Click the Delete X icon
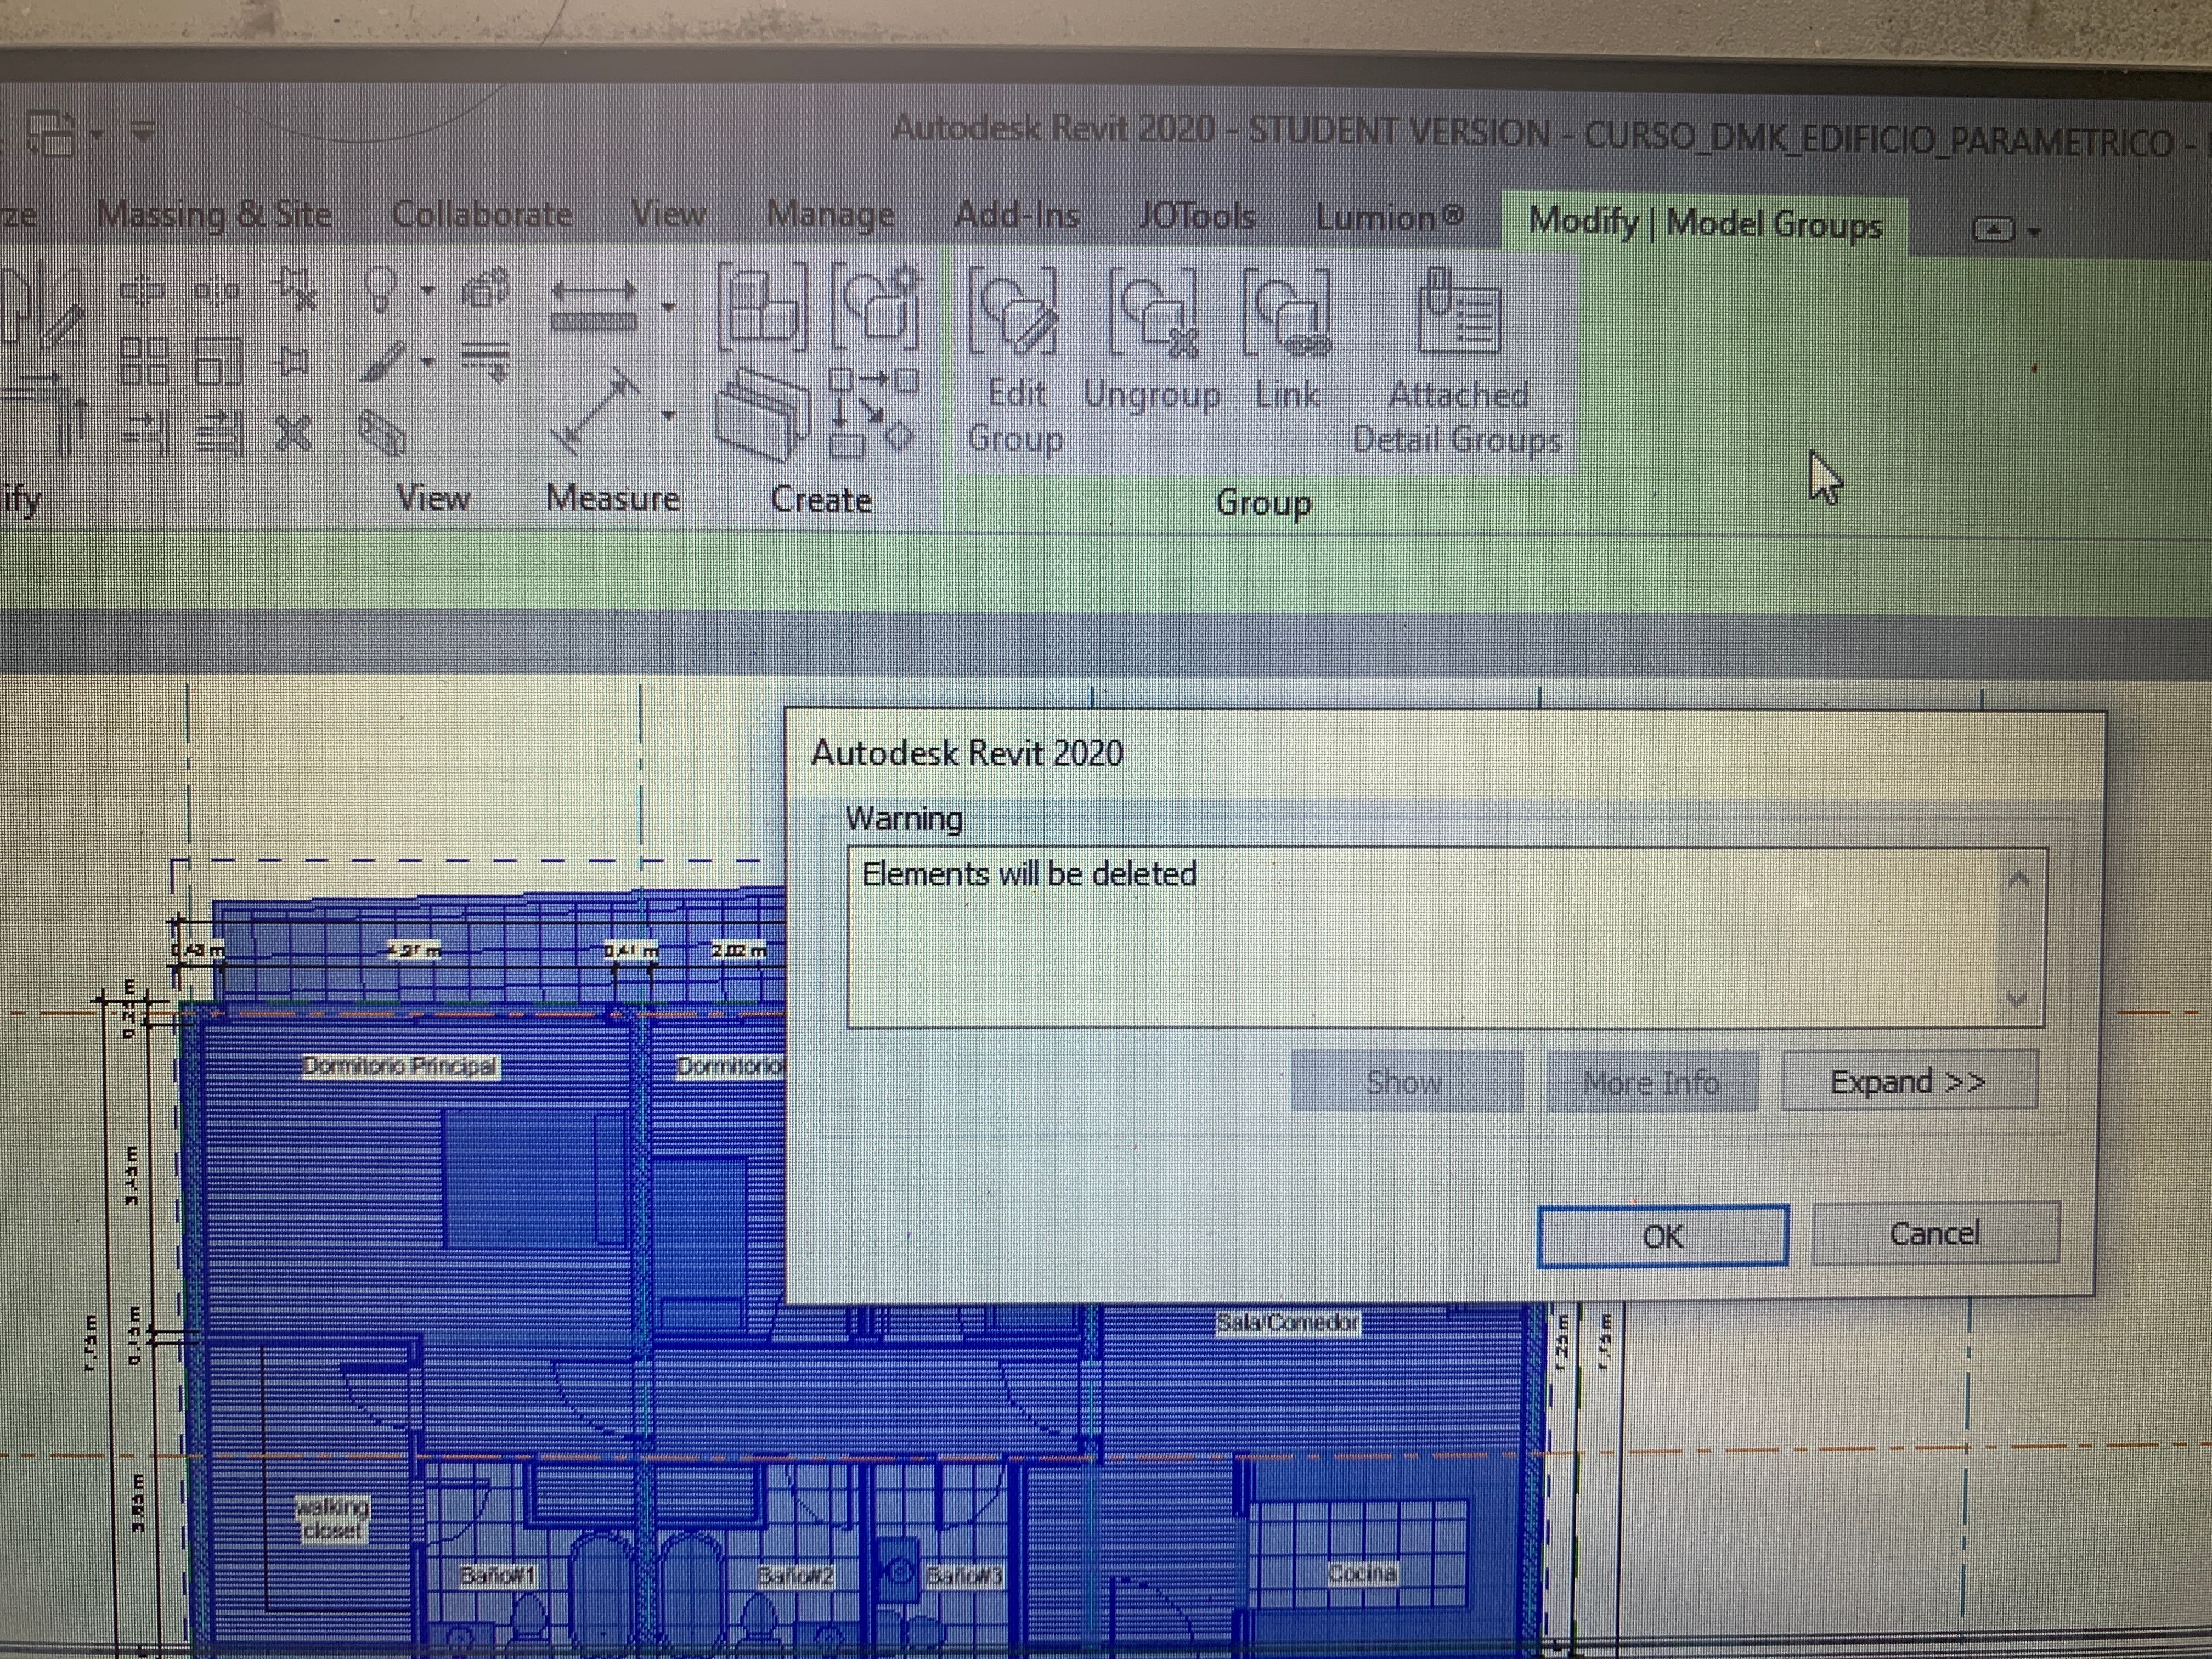 pyautogui.click(x=293, y=434)
